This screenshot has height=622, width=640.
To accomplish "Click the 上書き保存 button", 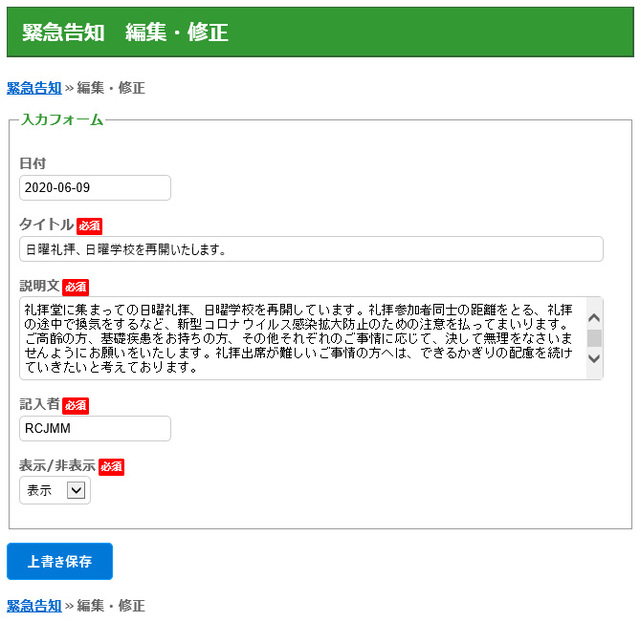I will point(60,561).
